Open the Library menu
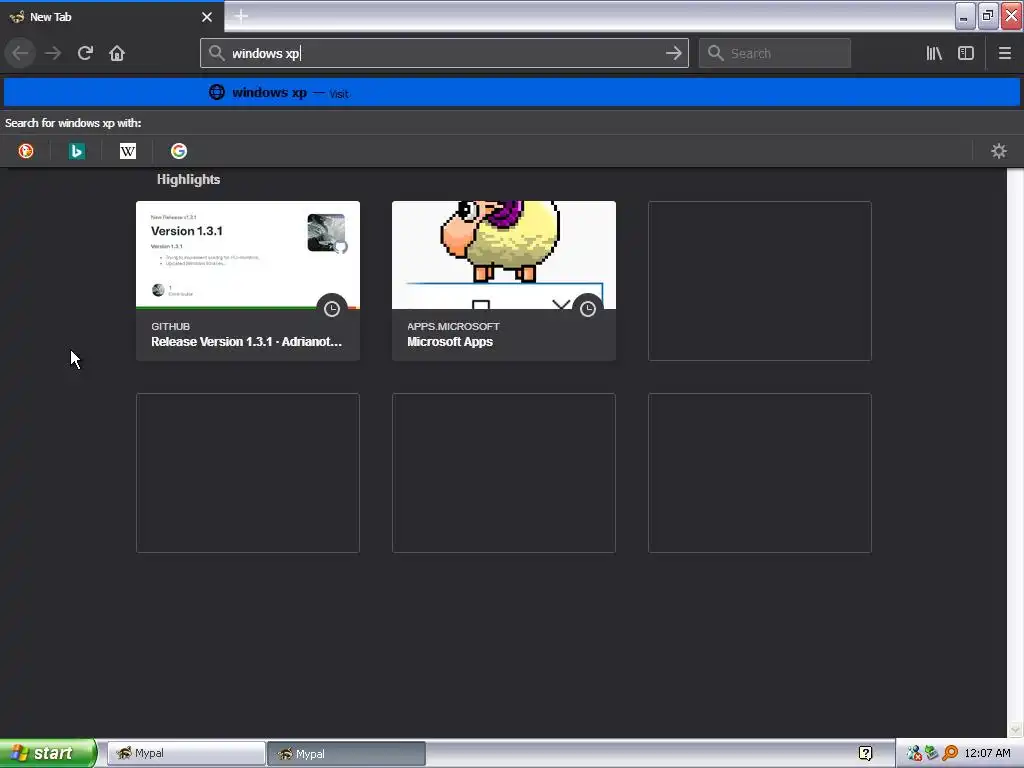Image resolution: width=1024 pixels, height=768 pixels. (934, 53)
